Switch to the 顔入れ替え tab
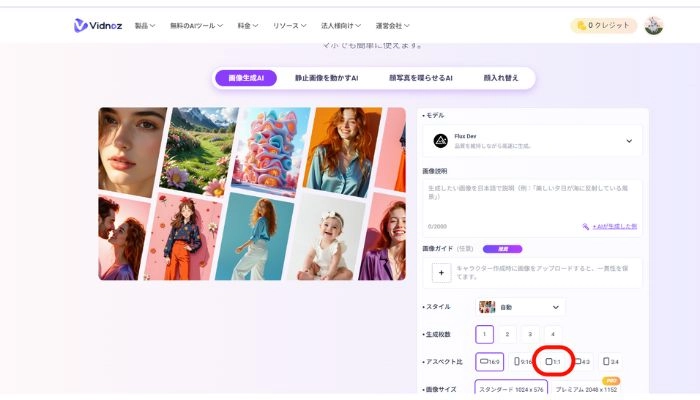The width and height of the screenshot is (700, 400). [x=499, y=77]
